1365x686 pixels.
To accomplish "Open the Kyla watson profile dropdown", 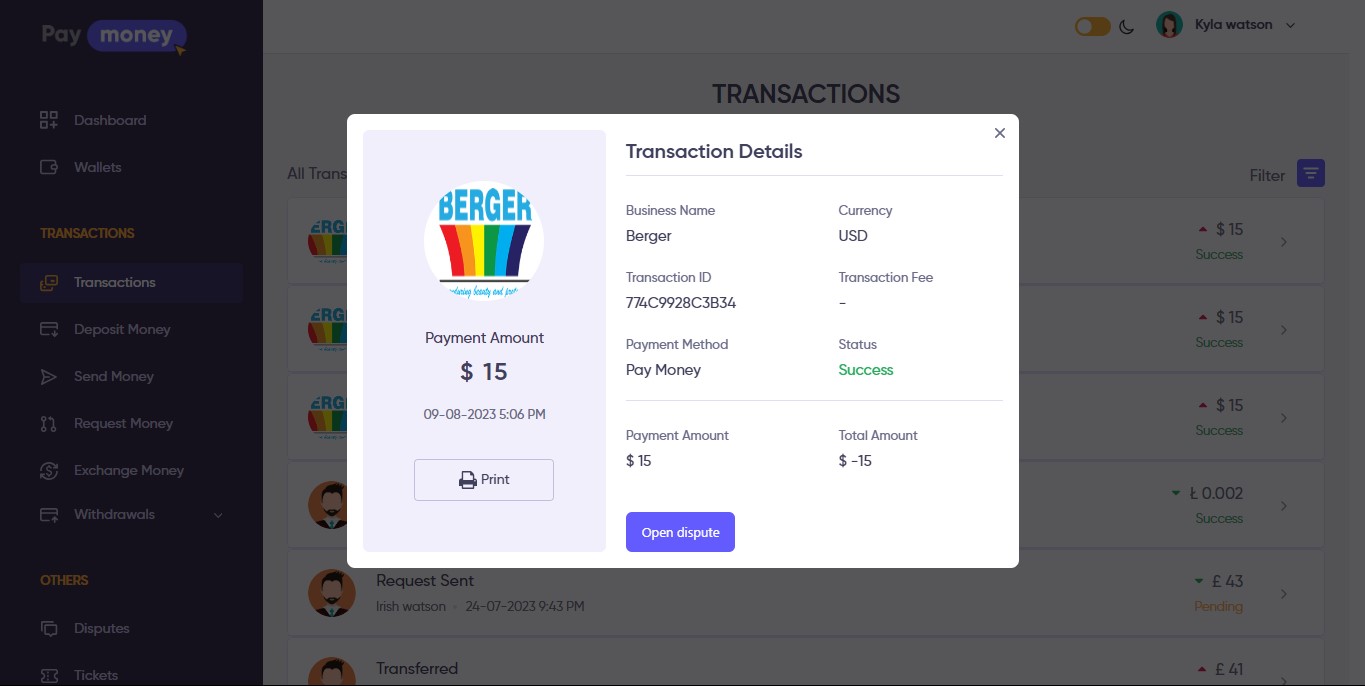I will [1225, 25].
